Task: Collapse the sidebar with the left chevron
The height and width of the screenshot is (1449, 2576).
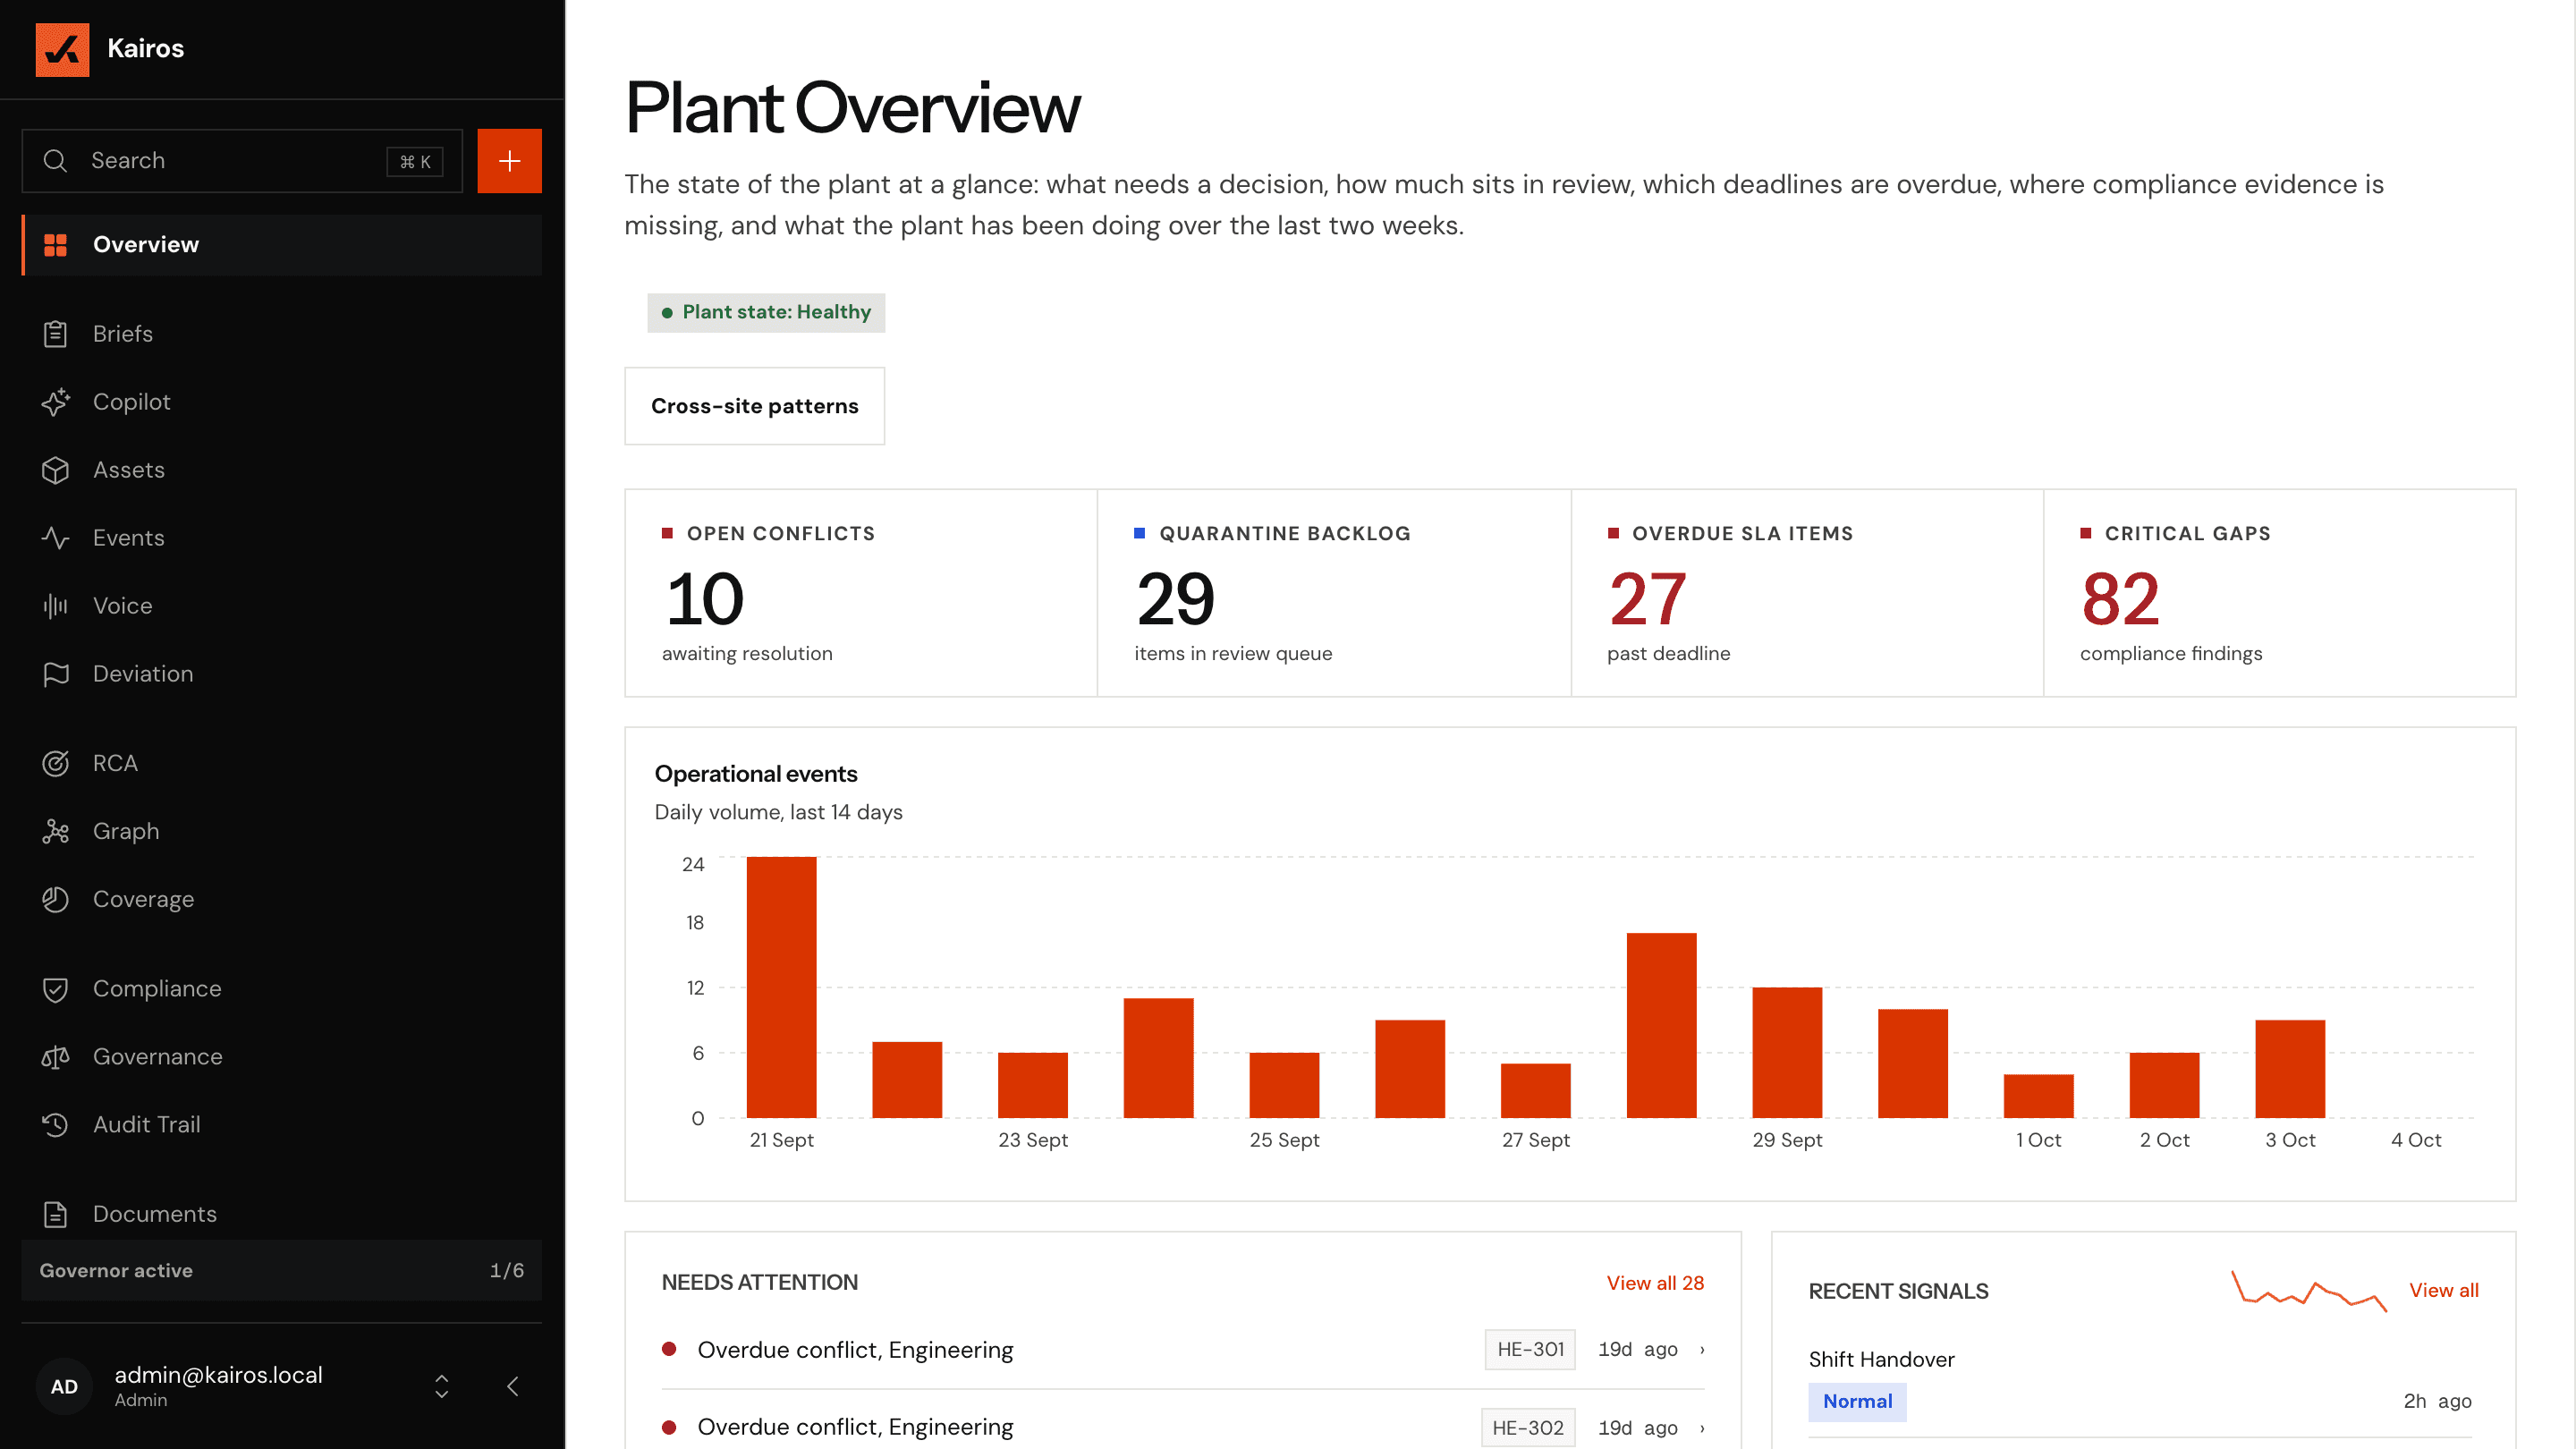Action: 513,1386
